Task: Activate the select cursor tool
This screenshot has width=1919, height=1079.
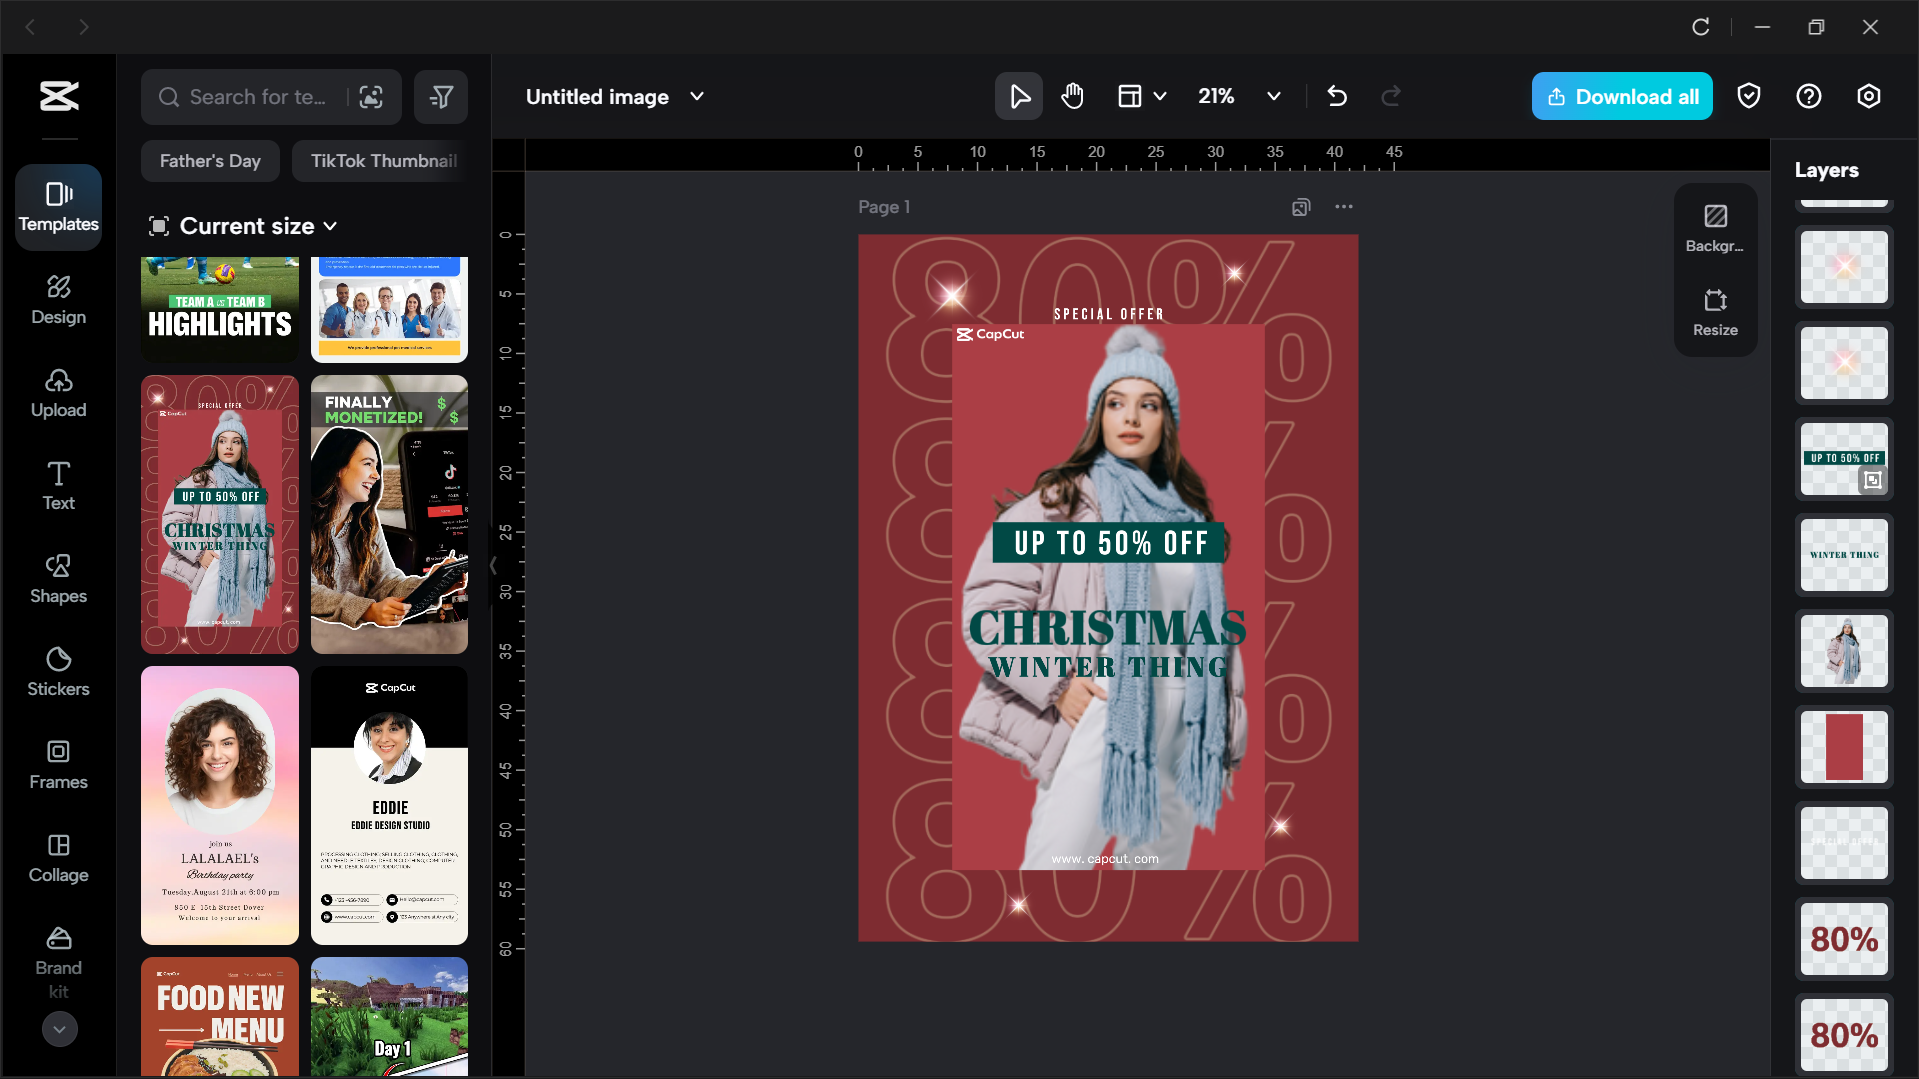Action: [x=1018, y=96]
